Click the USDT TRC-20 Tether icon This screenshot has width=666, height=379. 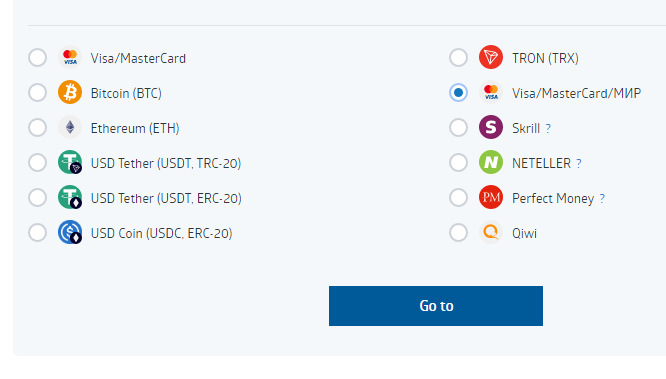(x=70, y=162)
